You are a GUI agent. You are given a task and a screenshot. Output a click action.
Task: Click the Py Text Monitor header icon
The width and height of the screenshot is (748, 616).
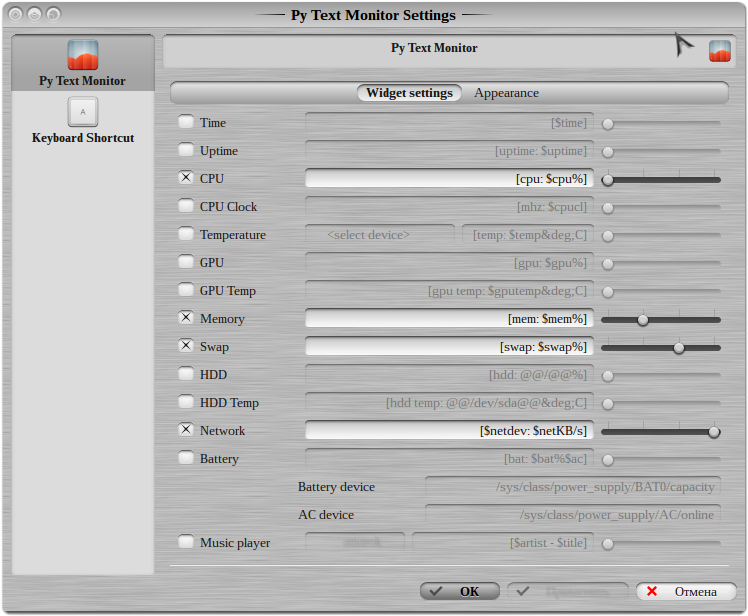pos(720,51)
